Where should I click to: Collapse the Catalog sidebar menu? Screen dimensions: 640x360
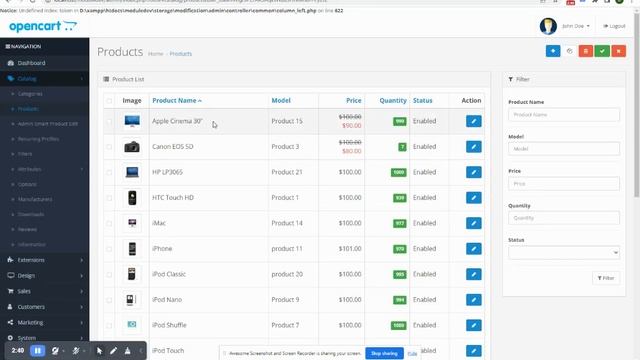click(x=44, y=78)
